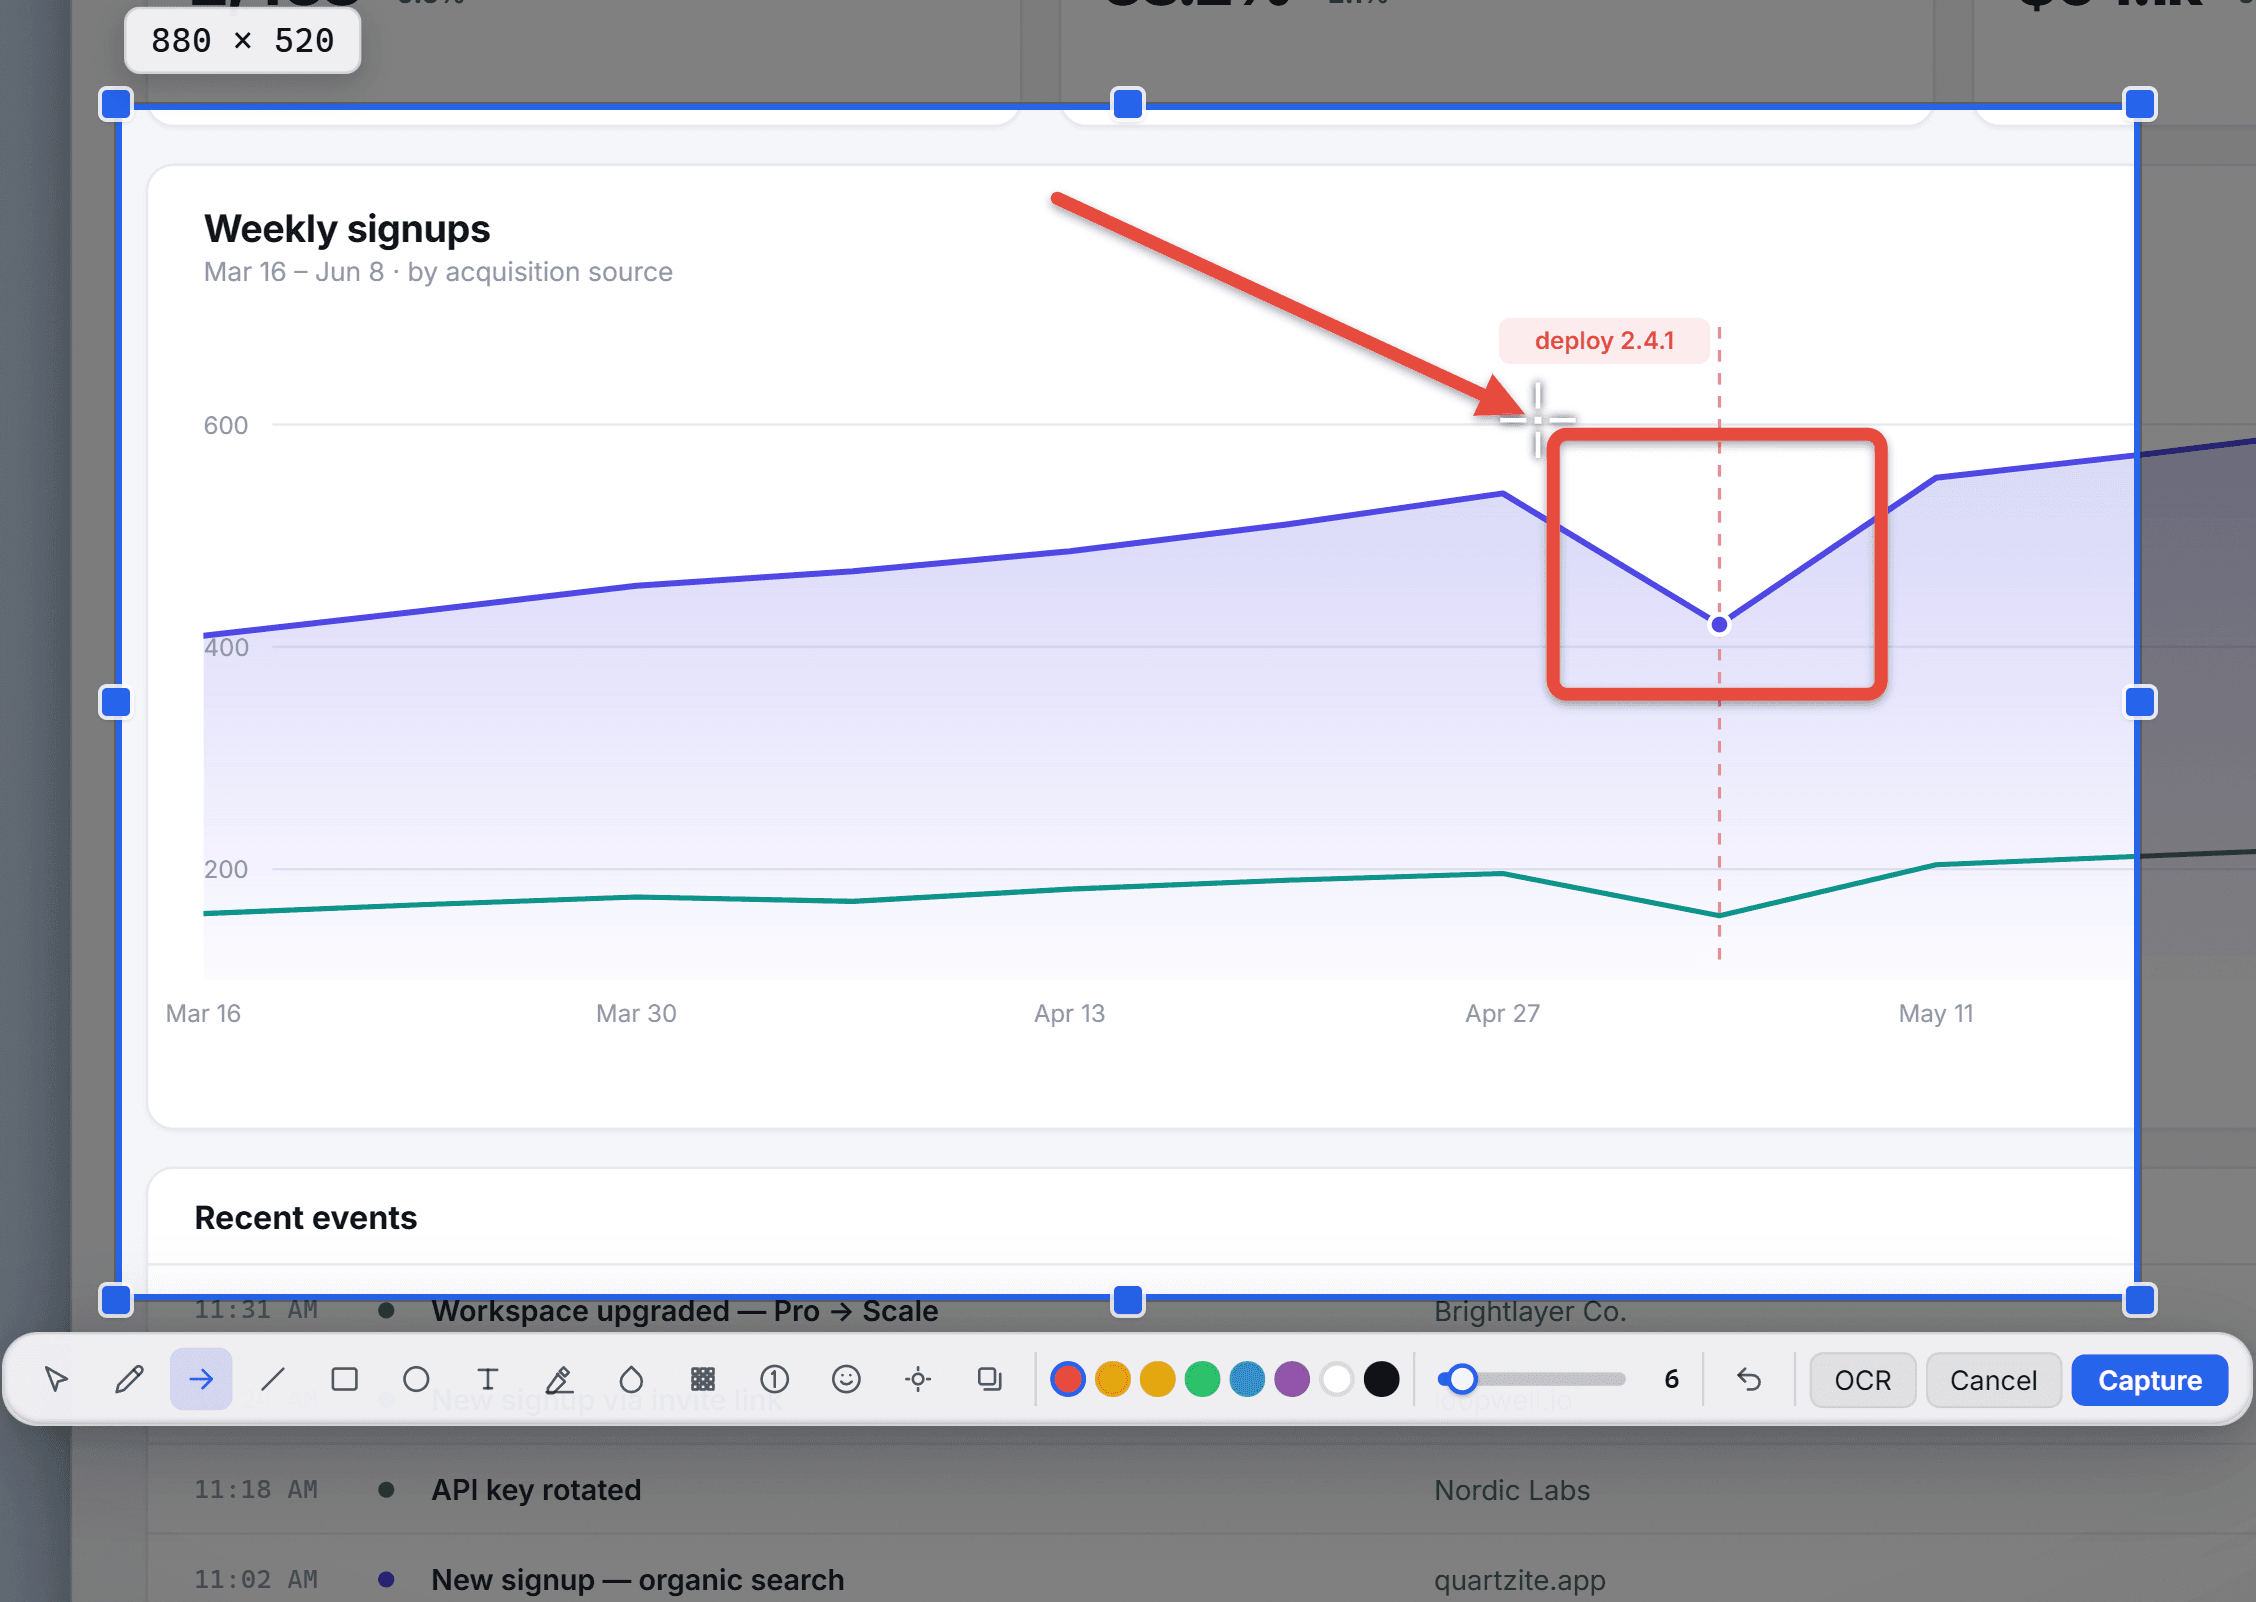2256x1602 pixels.
Task: Click the top-center selection handle
Action: pyautogui.click(x=1128, y=104)
